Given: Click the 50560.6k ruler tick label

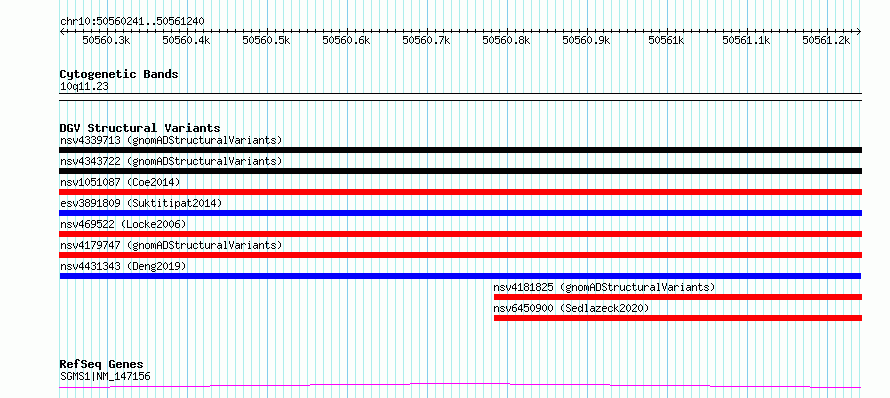Looking at the screenshot, I should click(347, 40).
